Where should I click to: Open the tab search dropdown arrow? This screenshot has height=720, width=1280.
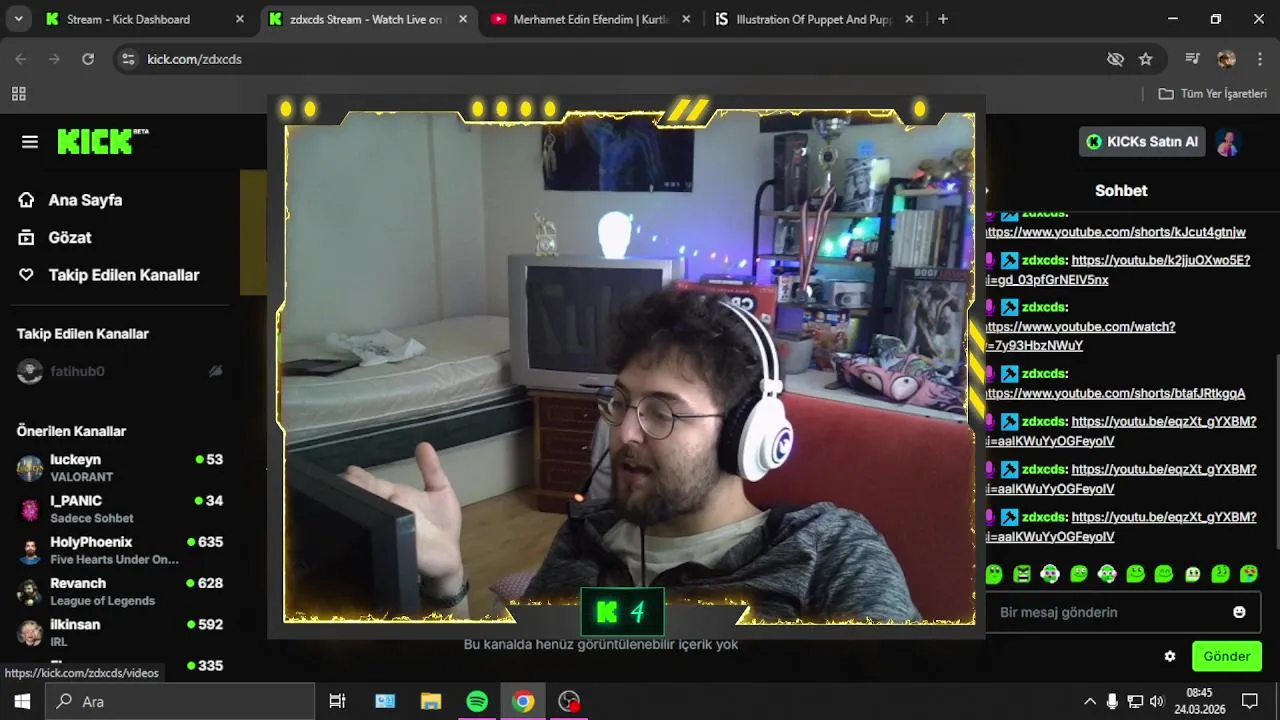tap(18, 19)
